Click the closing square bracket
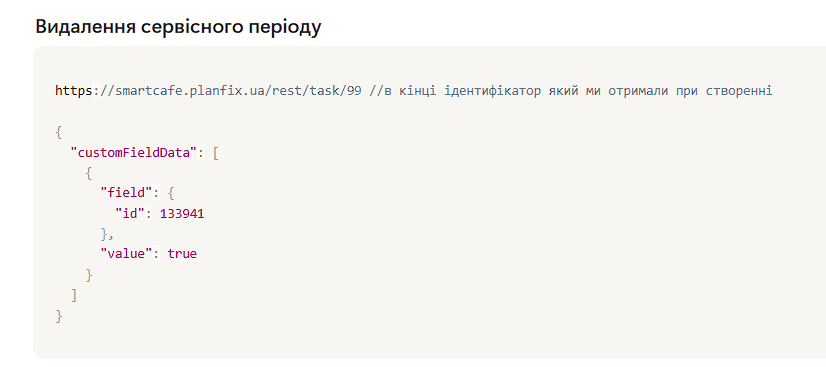The height and width of the screenshot is (367, 826). (74, 295)
